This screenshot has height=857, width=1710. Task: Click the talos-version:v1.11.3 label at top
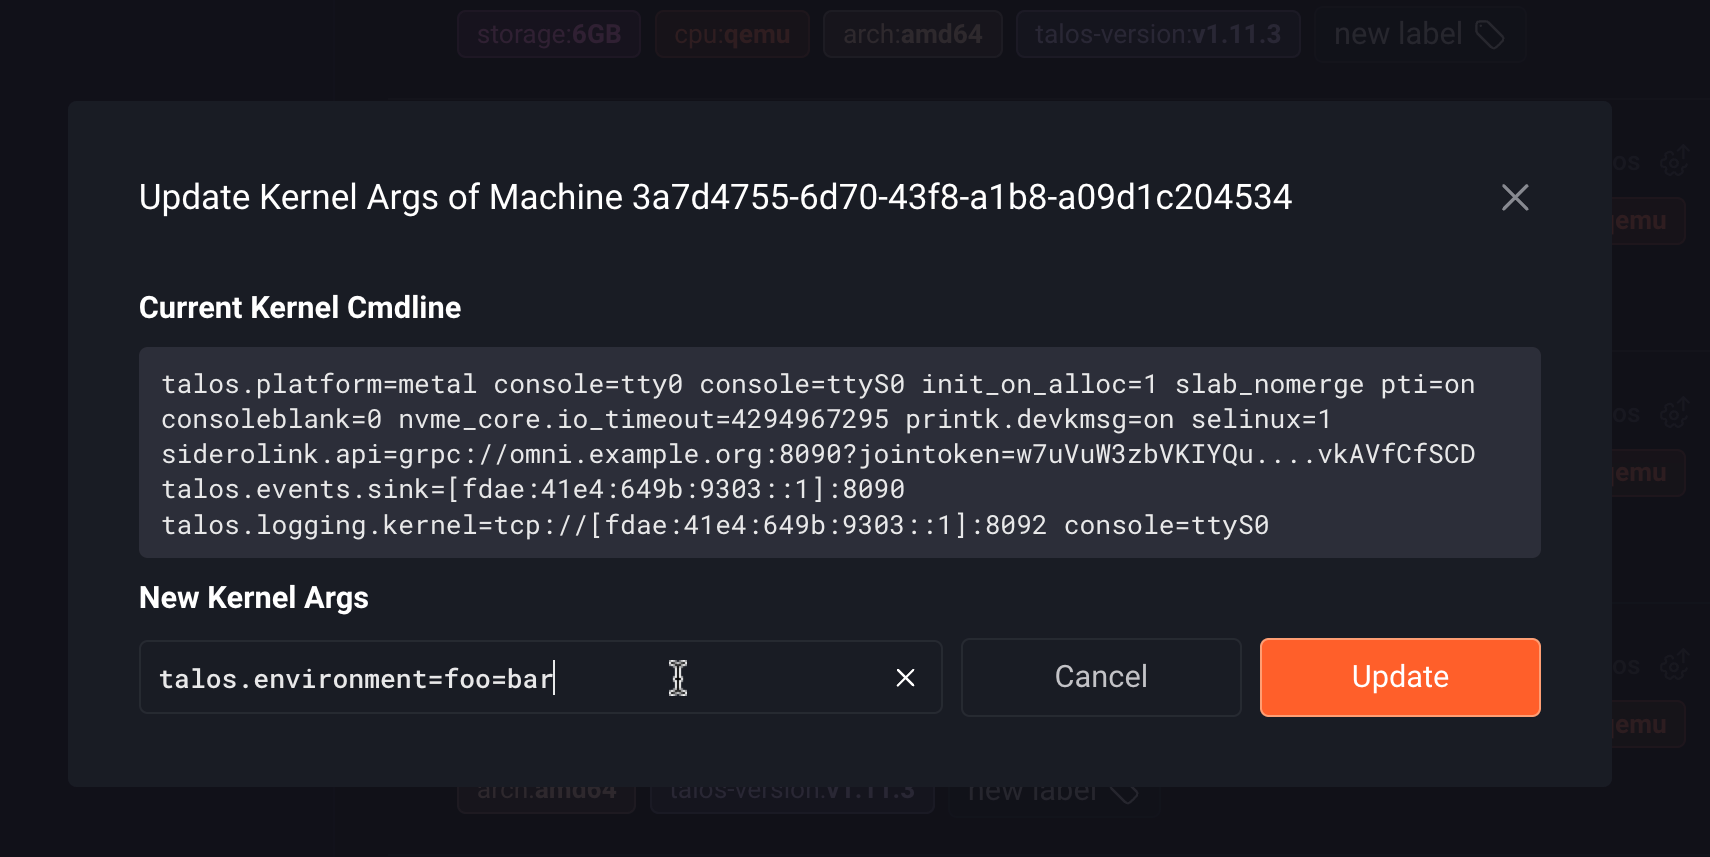point(1158,34)
